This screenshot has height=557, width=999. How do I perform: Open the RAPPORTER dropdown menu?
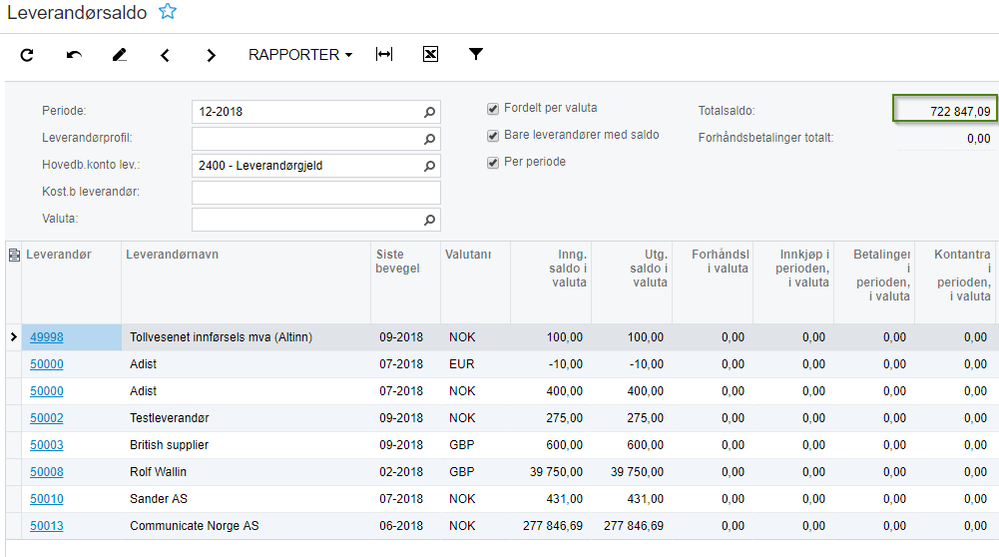click(x=300, y=55)
